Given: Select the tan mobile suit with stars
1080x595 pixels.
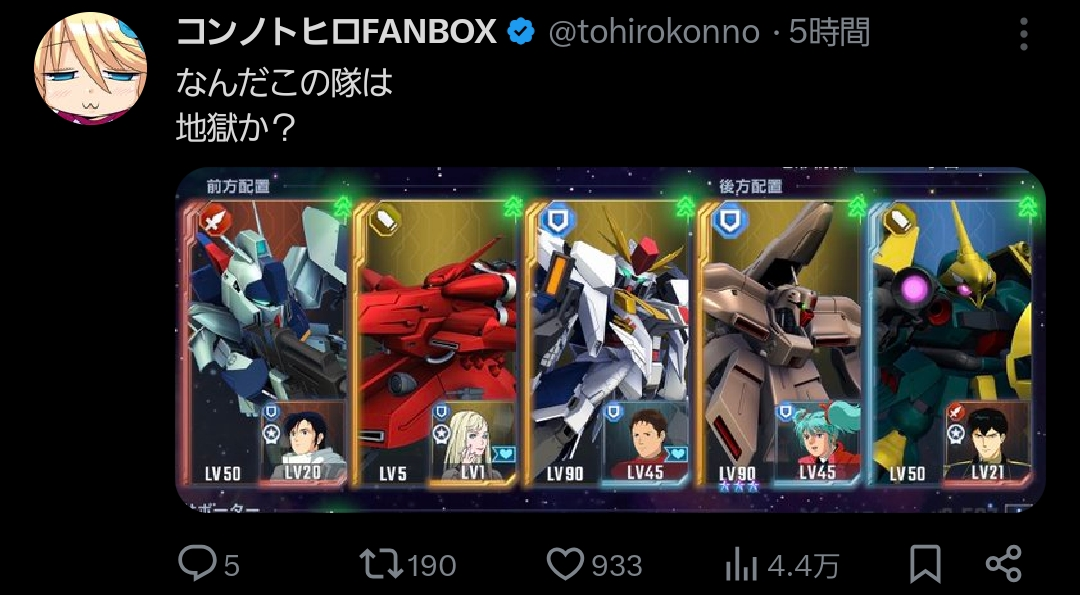Looking at the screenshot, I should (780, 343).
